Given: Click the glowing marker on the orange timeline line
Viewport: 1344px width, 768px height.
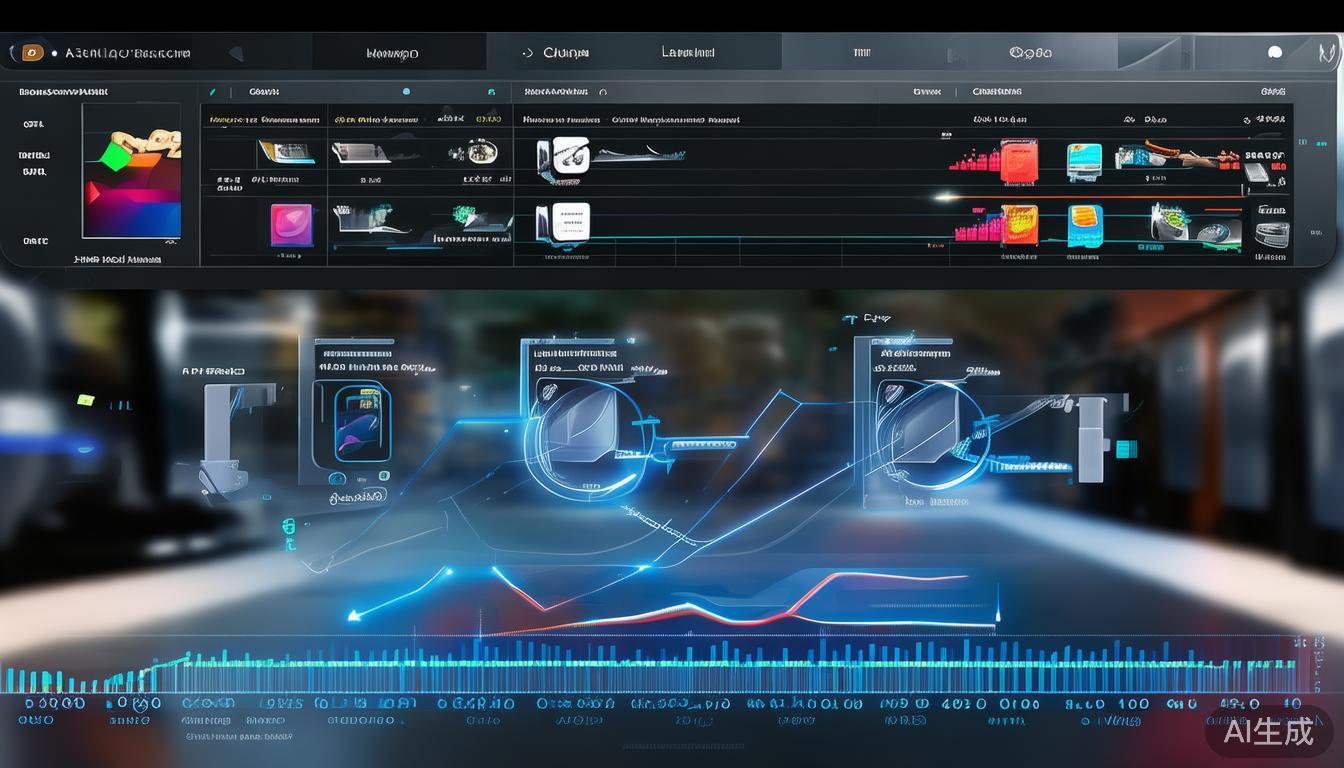Looking at the screenshot, I should [x=945, y=197].
